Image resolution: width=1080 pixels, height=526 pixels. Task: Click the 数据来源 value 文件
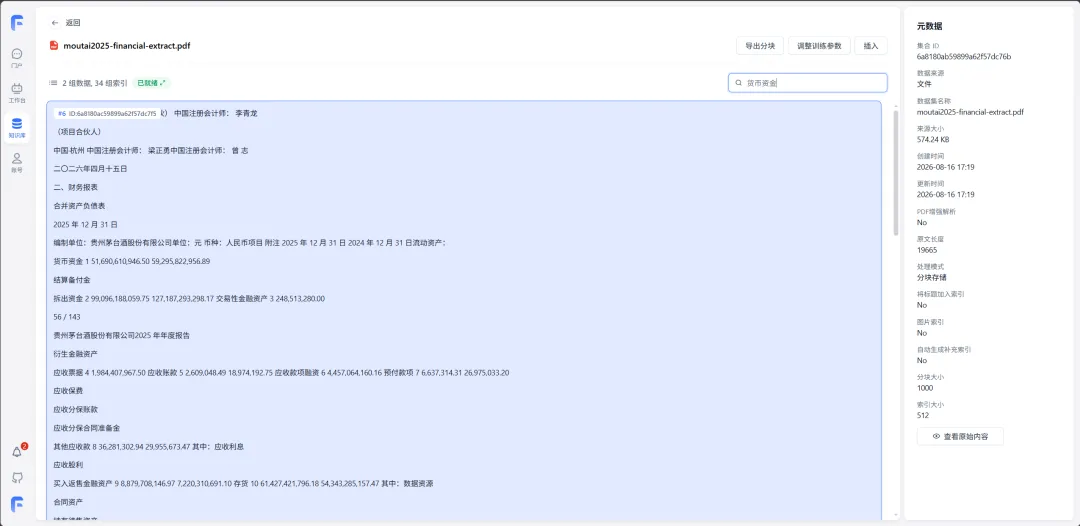924,84
